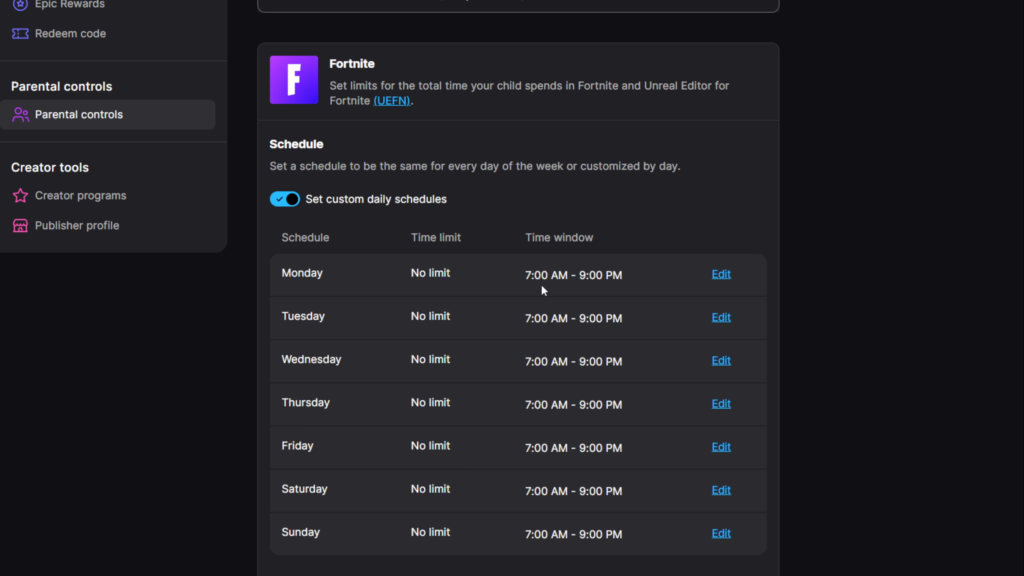
Task: Click Friday's No limit value
Action: click(430, 445)
